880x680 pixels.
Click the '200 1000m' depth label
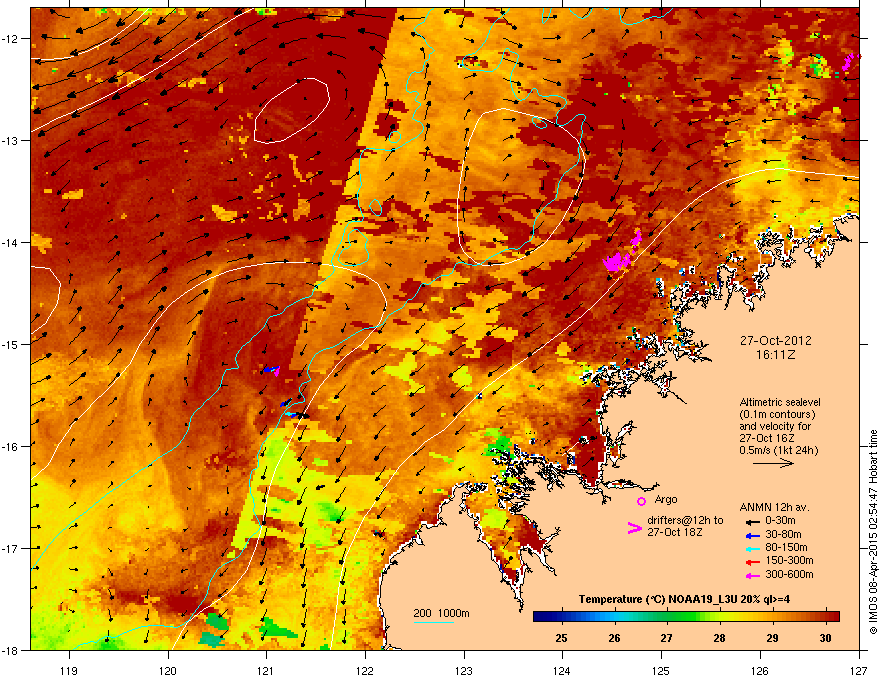click(441, 613)
